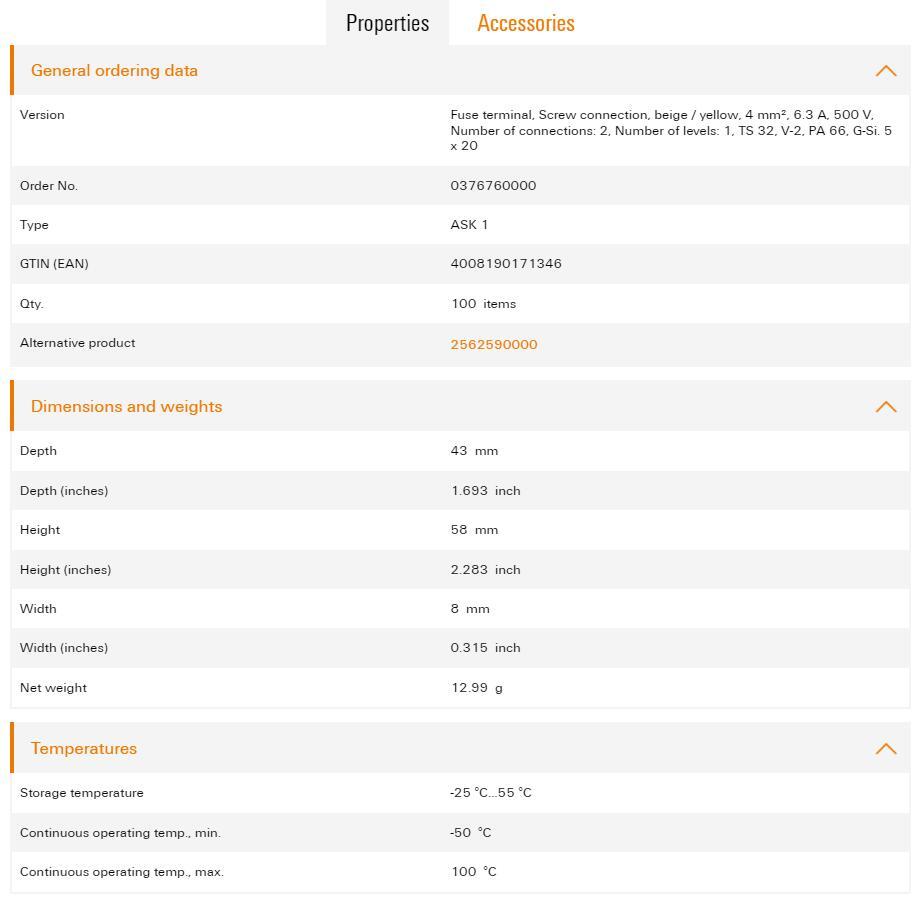
Task: Select the Properties tab
Action: pos(387,23)
